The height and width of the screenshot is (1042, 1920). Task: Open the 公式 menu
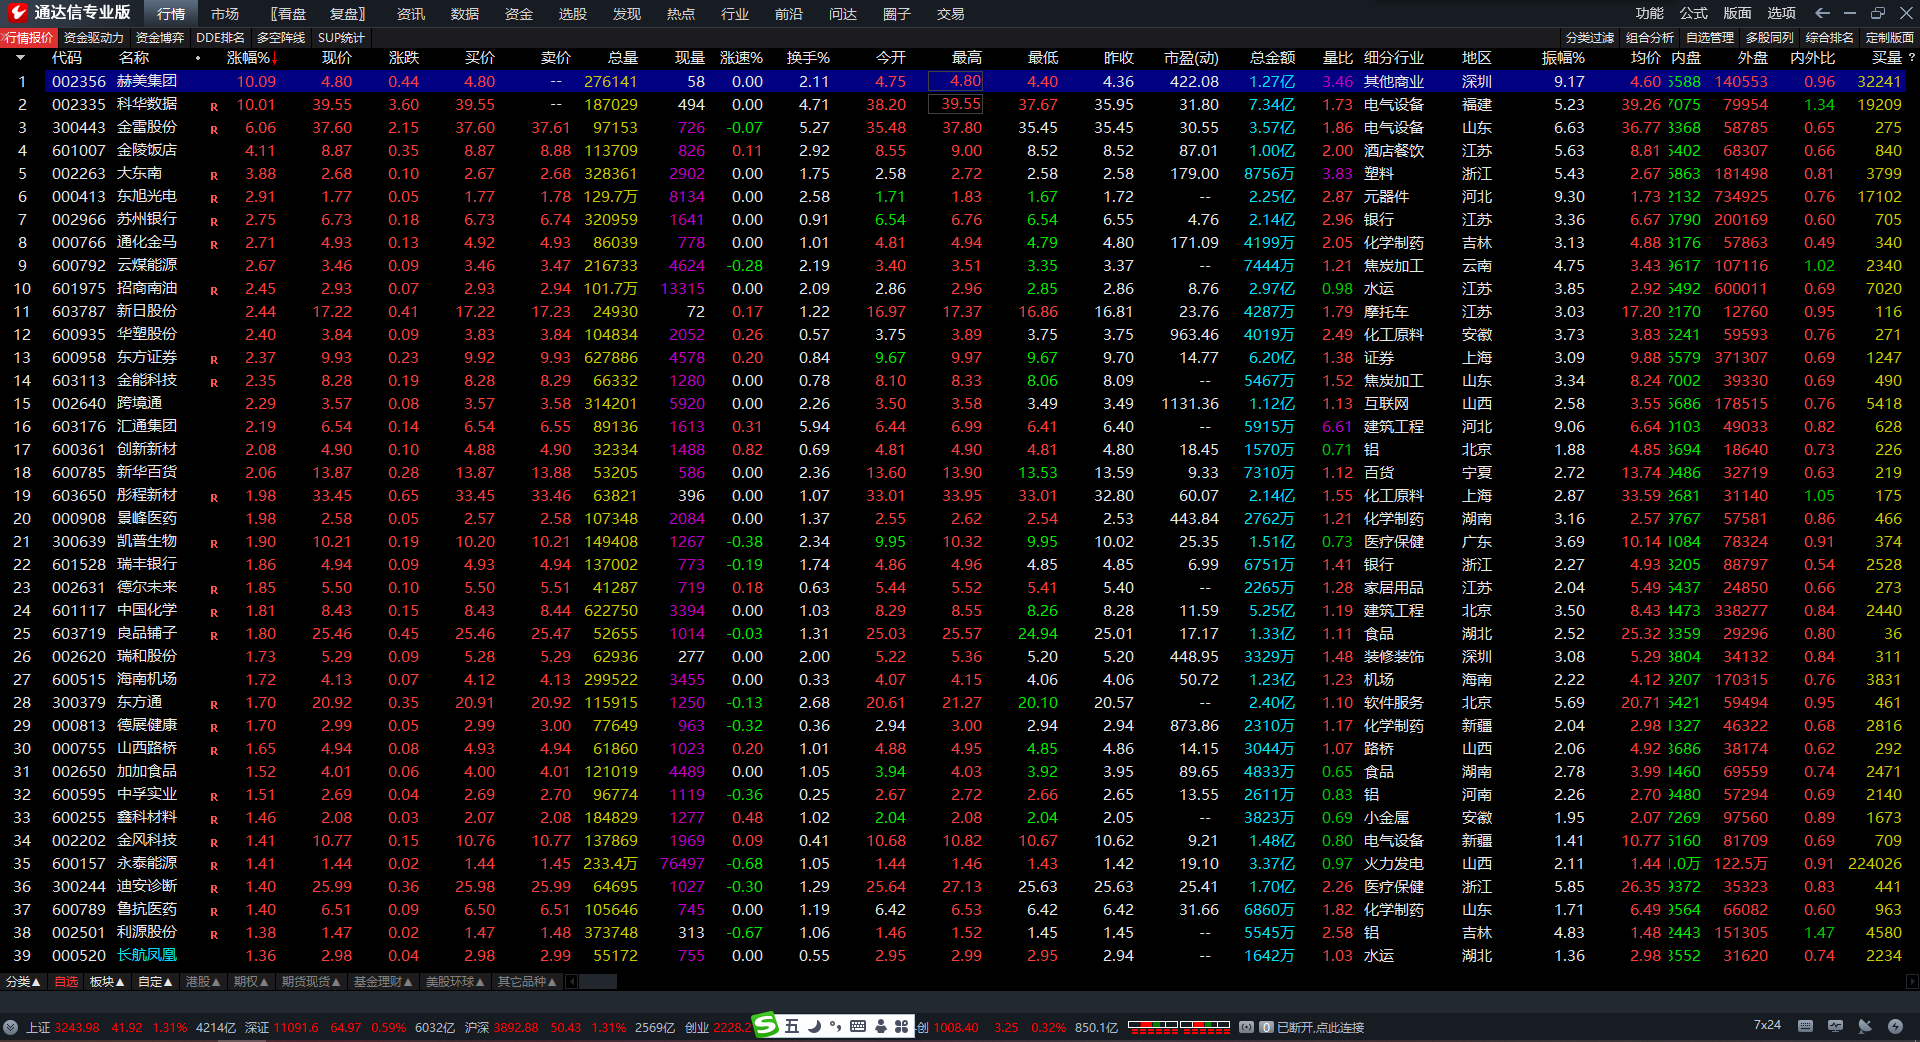1694,13
